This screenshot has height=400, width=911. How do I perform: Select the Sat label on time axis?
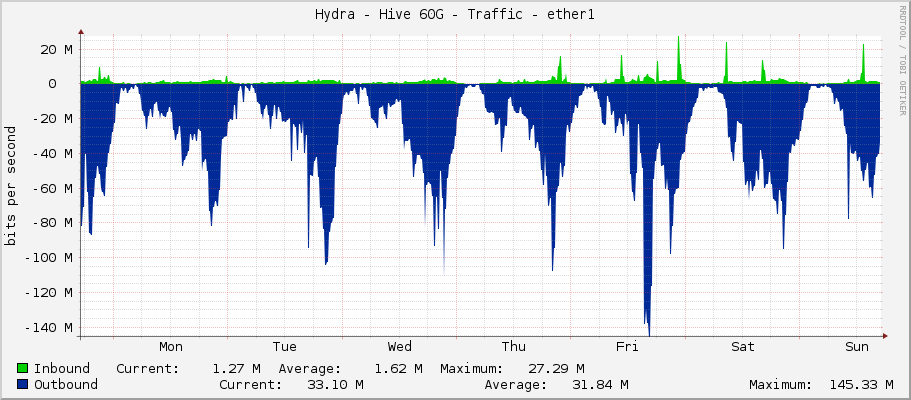pyautogui.click(x=742, y=347)
